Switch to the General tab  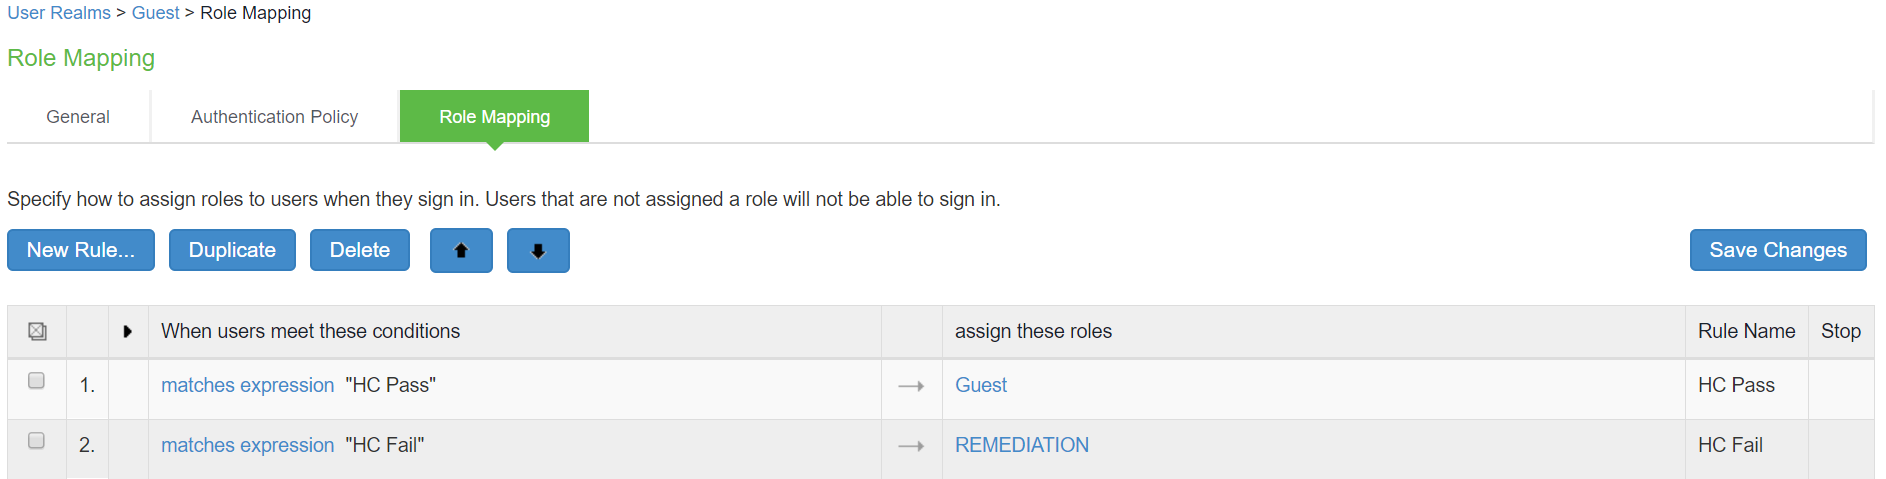pyautogui.click(x=78, y=117)
